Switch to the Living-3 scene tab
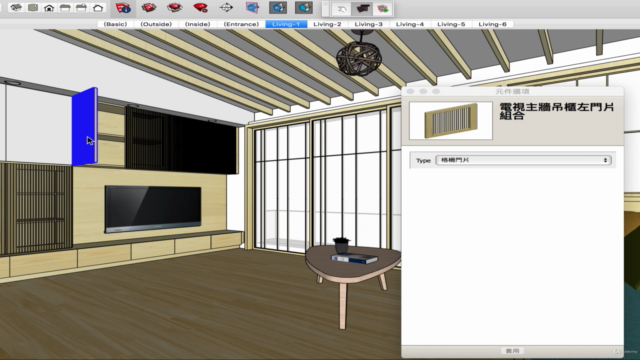The image size is (640, 360). pyautogui.click(x=369, y=24)
